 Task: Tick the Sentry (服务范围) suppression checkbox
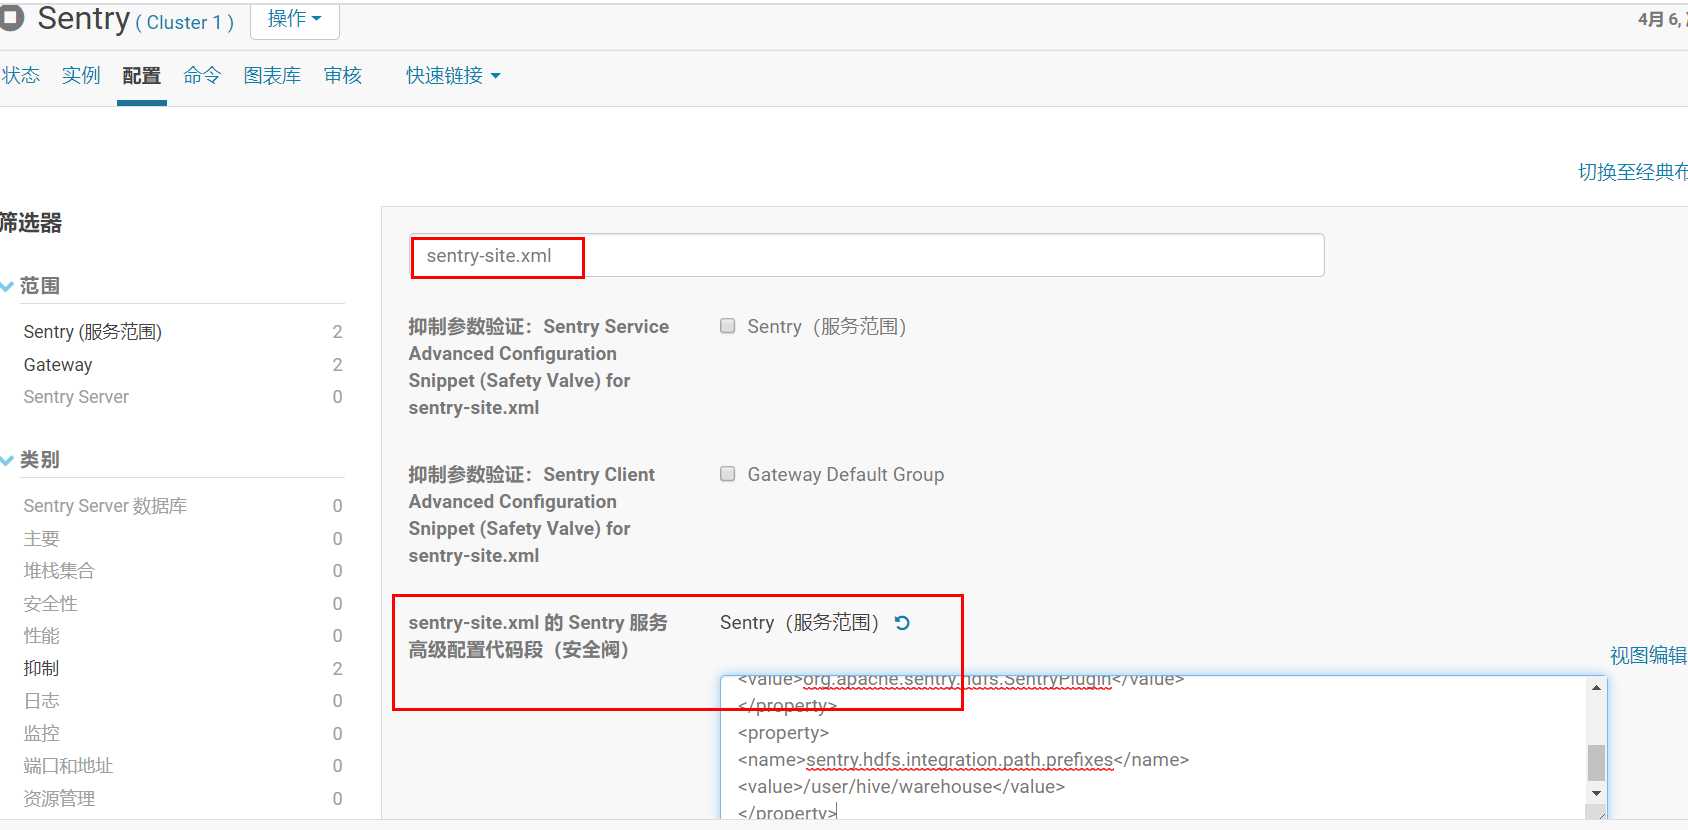728,326
